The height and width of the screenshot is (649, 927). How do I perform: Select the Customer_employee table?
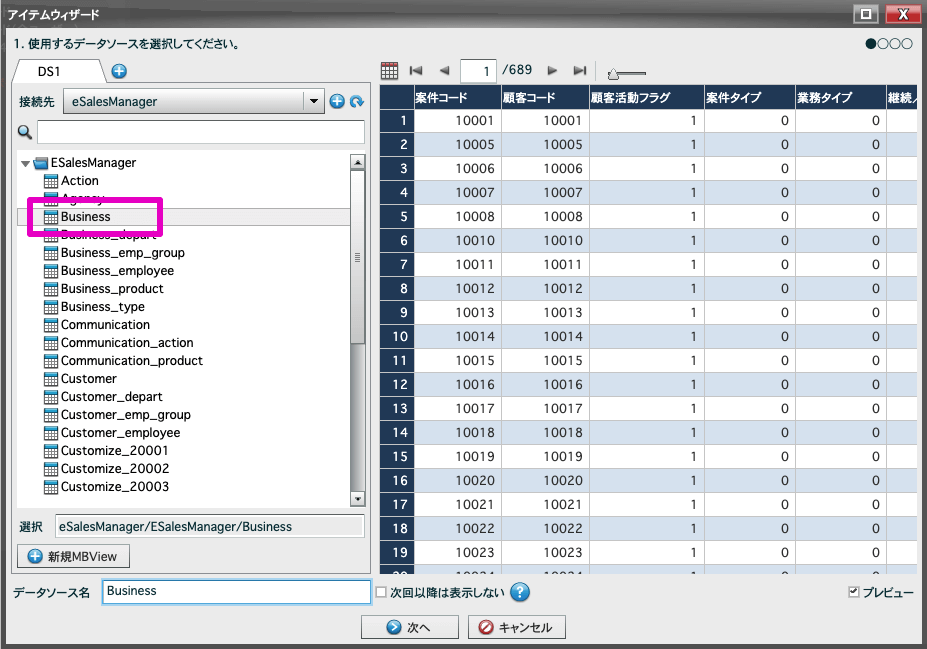click(120, 433)
